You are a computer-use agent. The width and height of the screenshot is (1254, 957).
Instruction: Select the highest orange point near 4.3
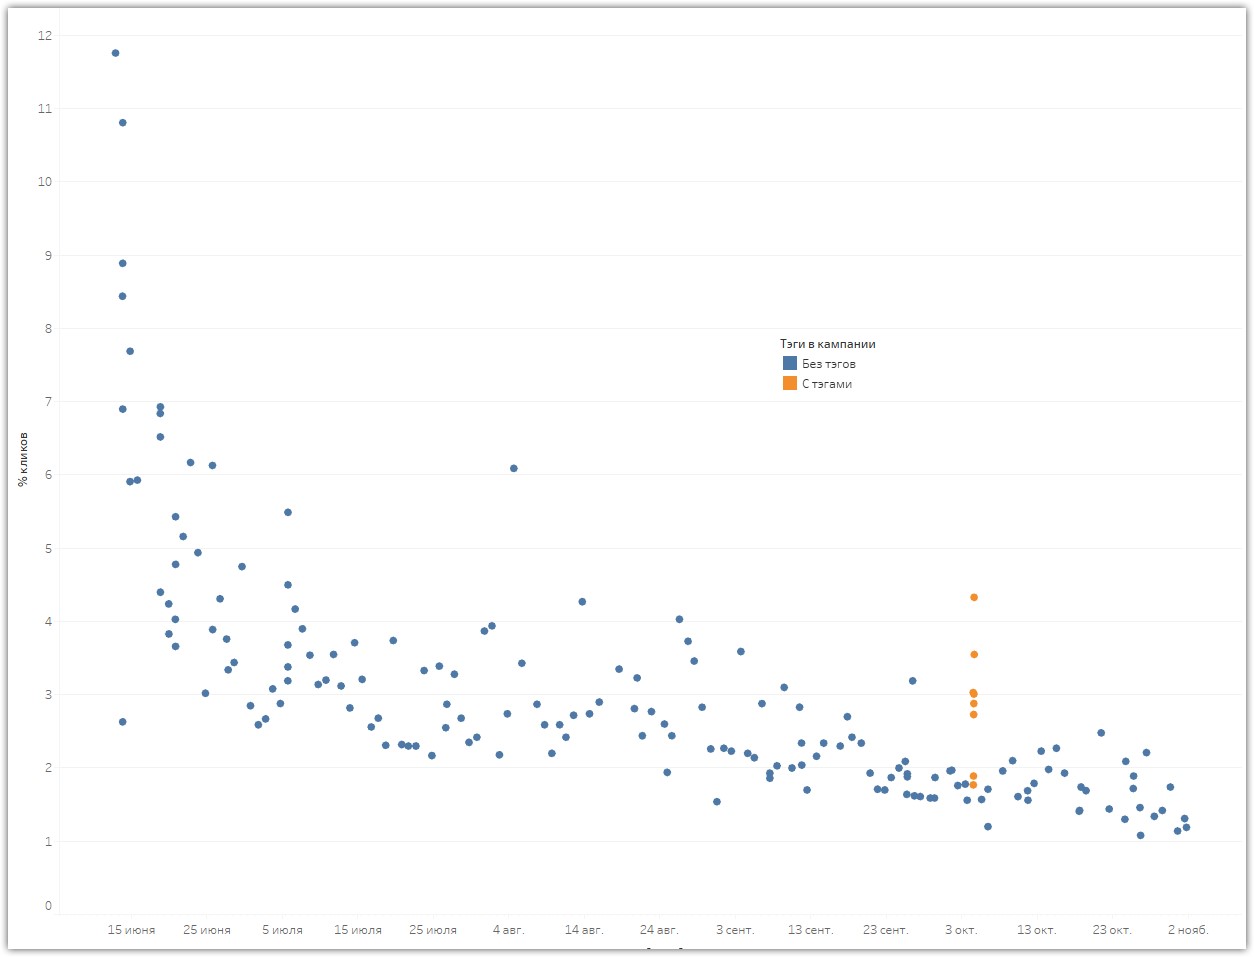click(x=974, y=598)
